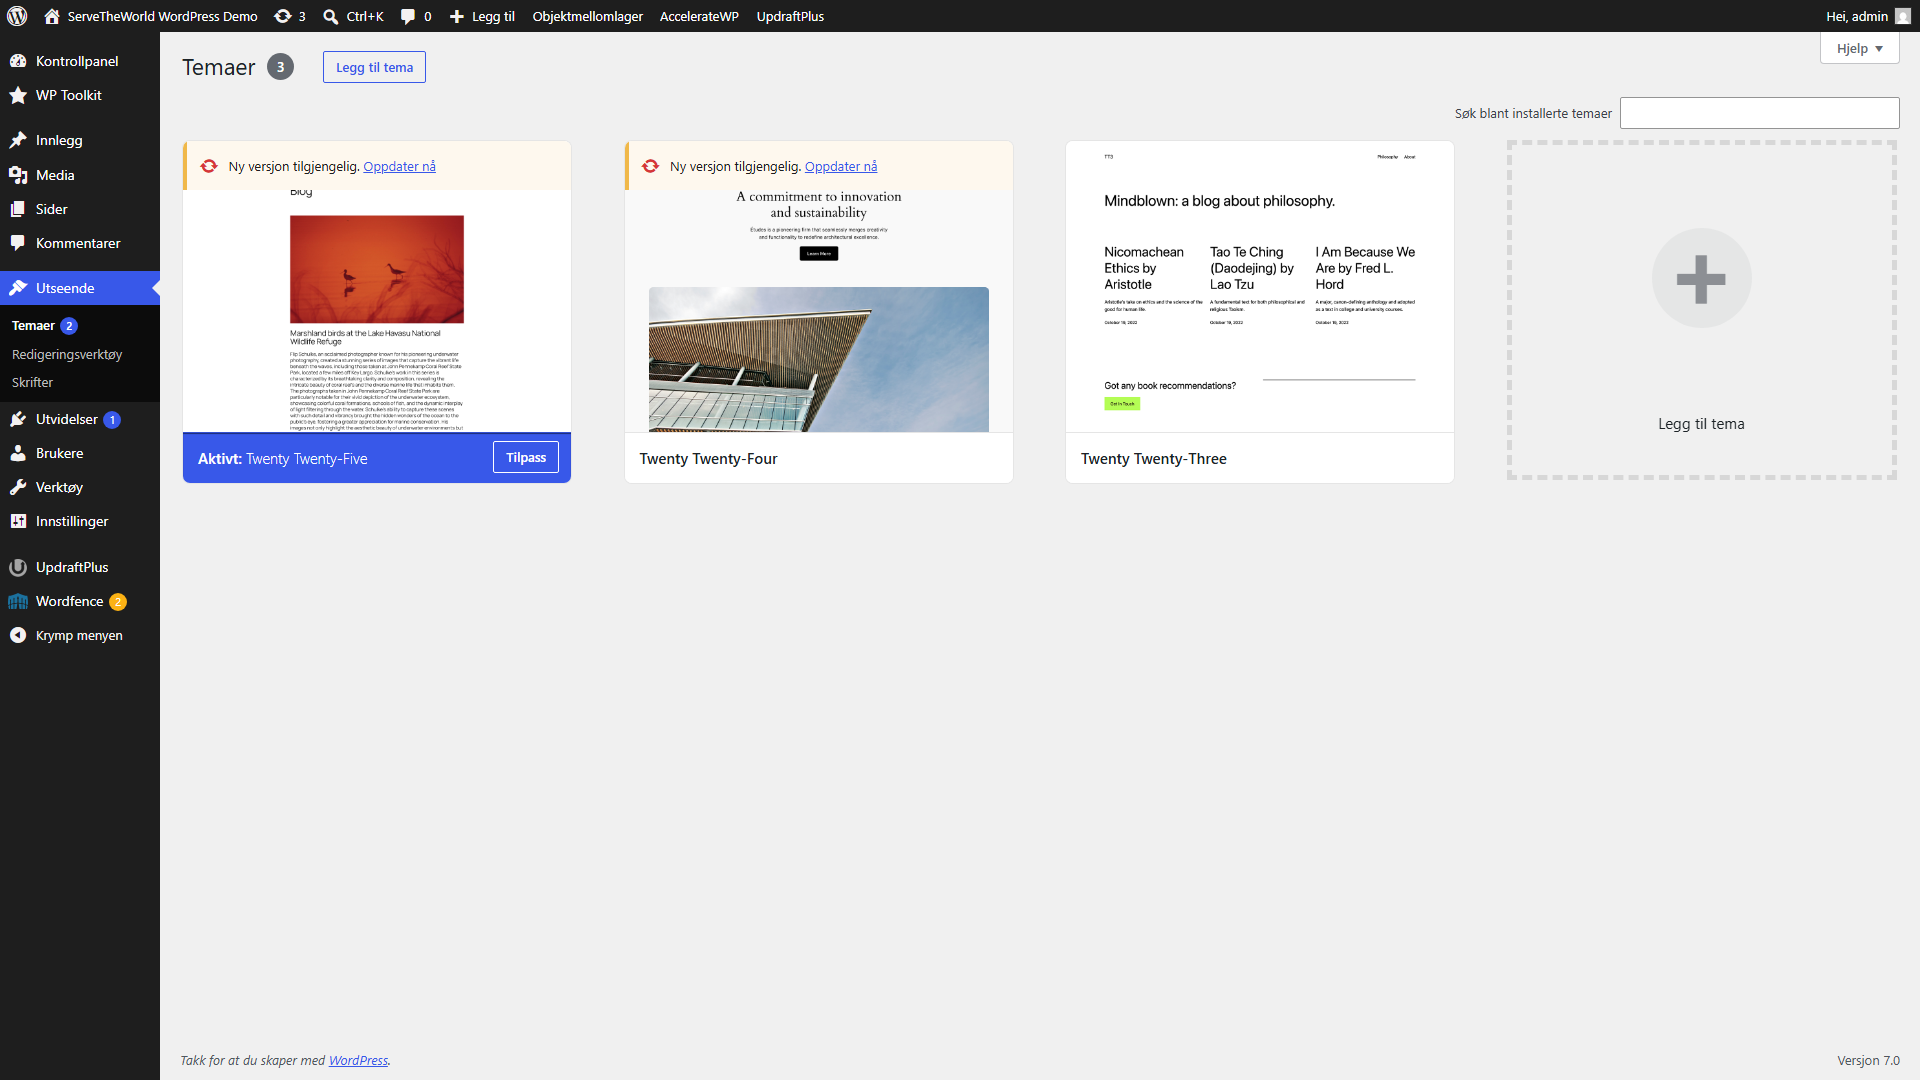1920x1080 pixels.
Task: Open the Twenty Twenty-Four theme screenshot
Action: (819, 311)
